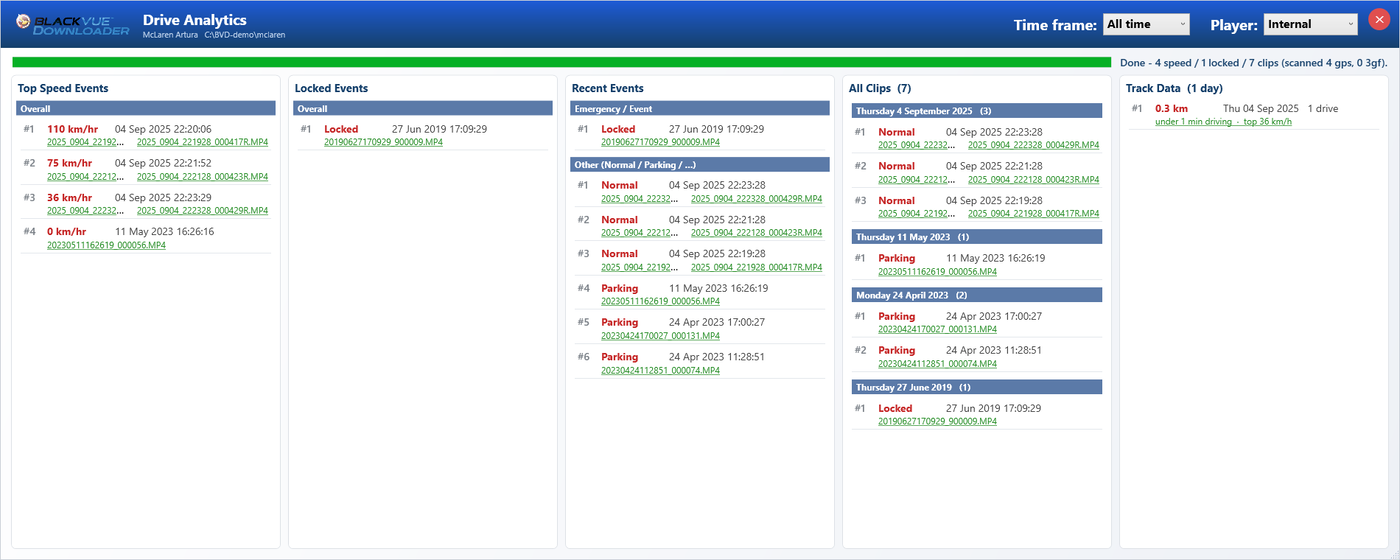
Task: Click timestamp 04 Sep 2025 22:23:29
Action: 163,198
